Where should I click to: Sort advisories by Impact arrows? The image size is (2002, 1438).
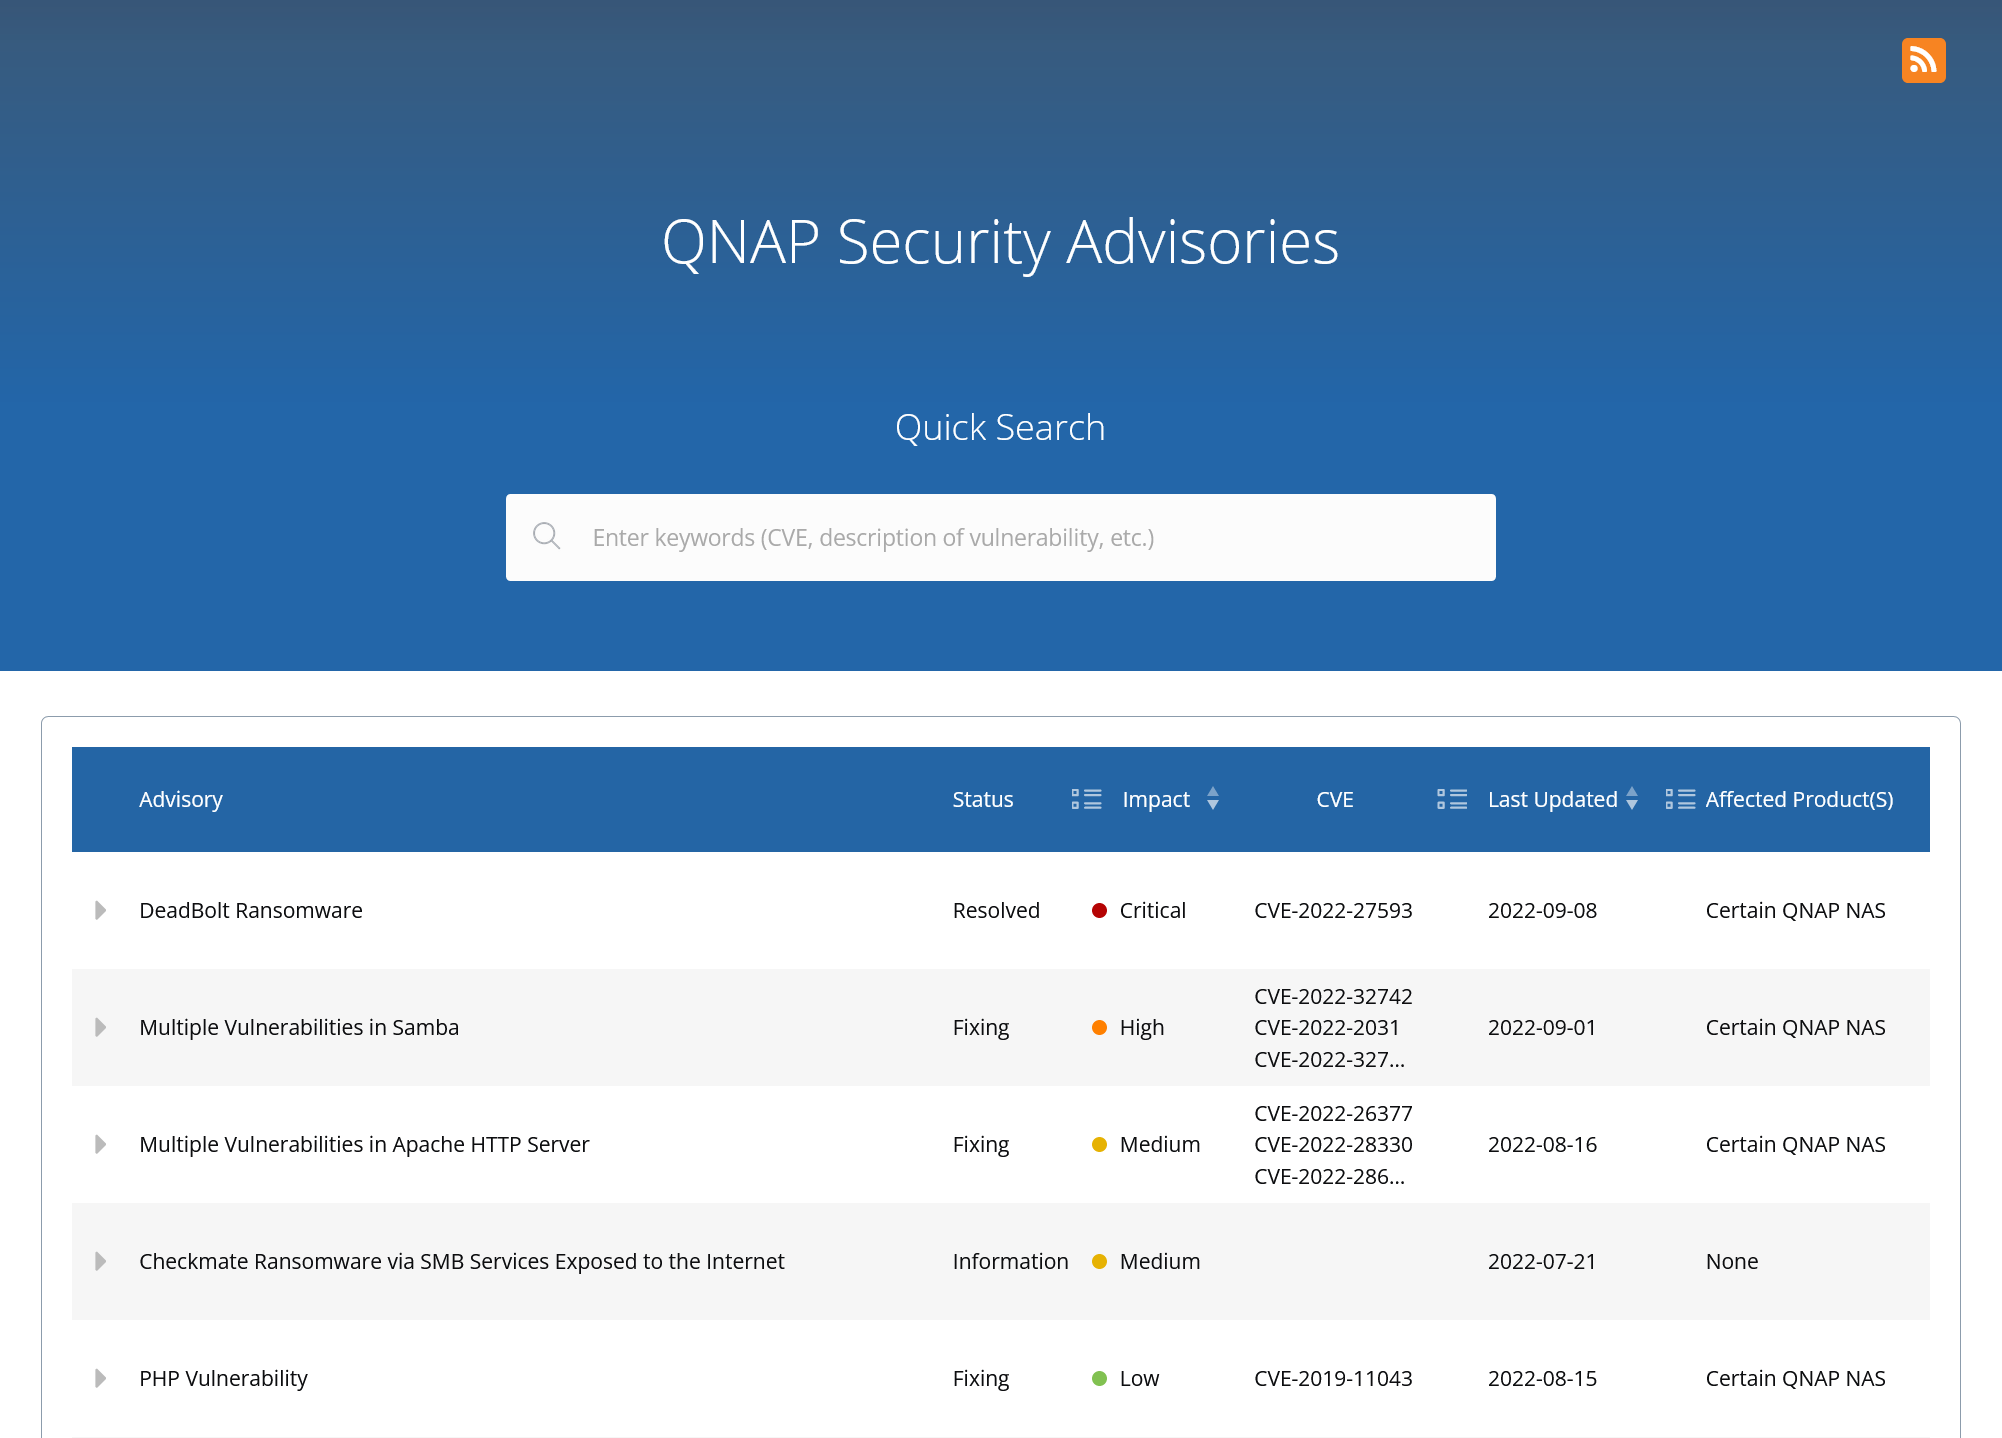click(1212, 799)
